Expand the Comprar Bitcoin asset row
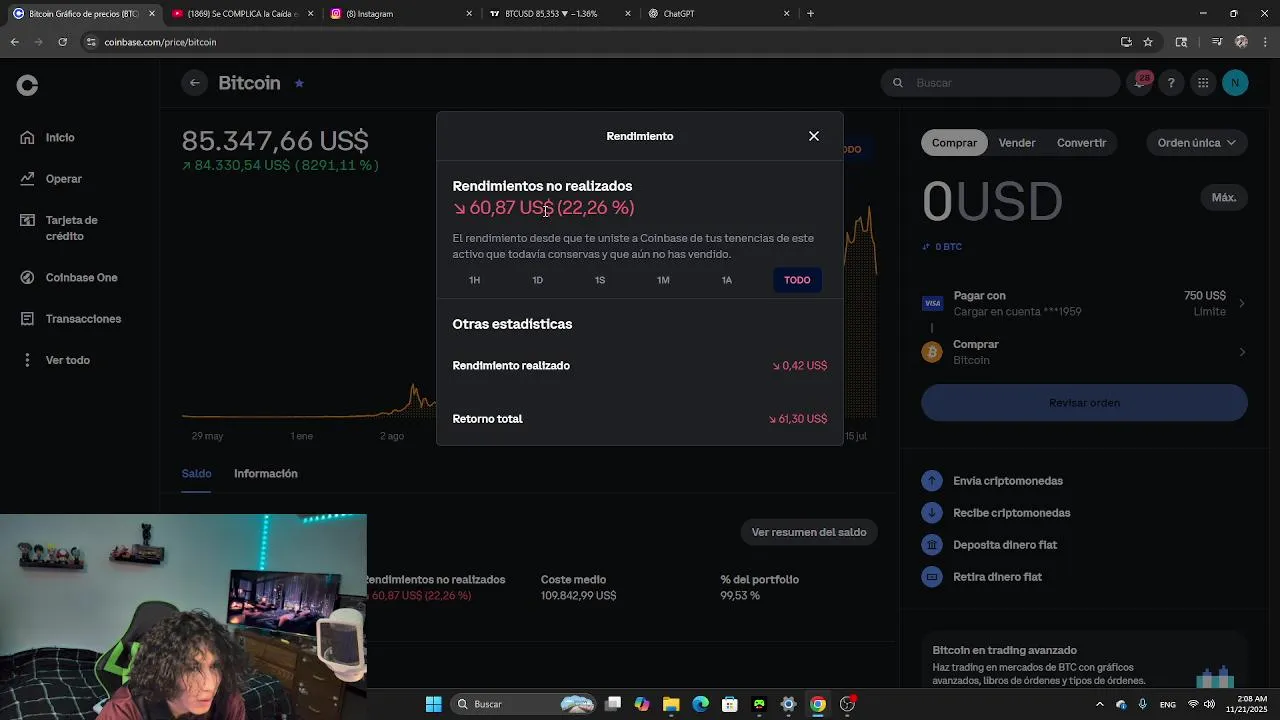This screenshot has width=1280, height=720. point(1084,352)
